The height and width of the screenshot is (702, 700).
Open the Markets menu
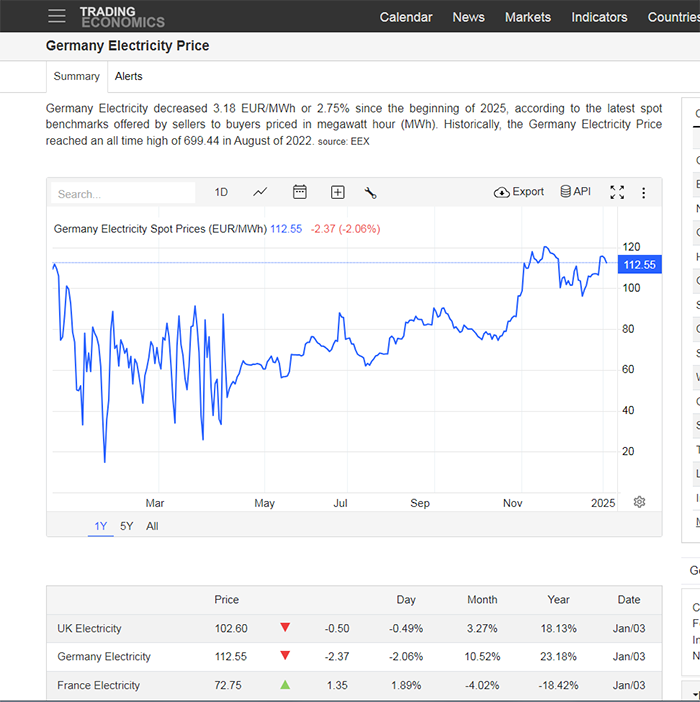528,17
